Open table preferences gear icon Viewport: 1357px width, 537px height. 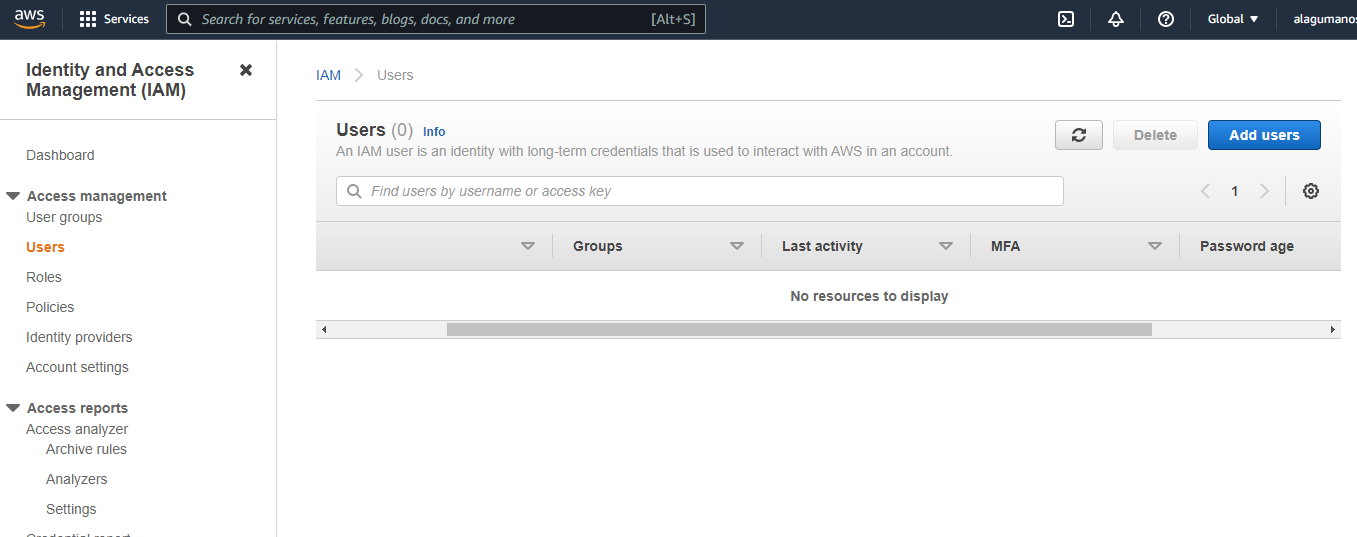(x=1311, y=191)
